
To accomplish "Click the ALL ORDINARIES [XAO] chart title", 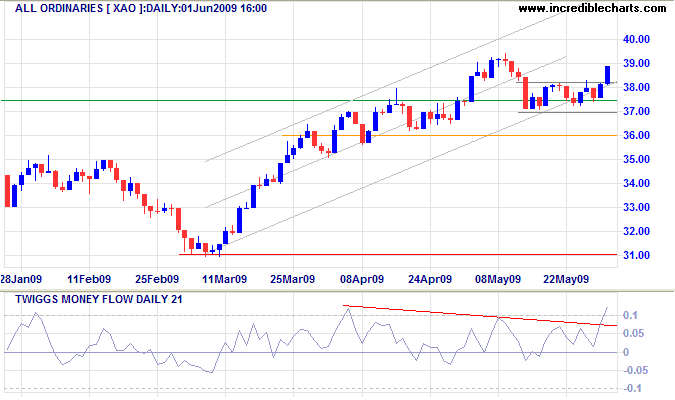I will click(141, 8).
